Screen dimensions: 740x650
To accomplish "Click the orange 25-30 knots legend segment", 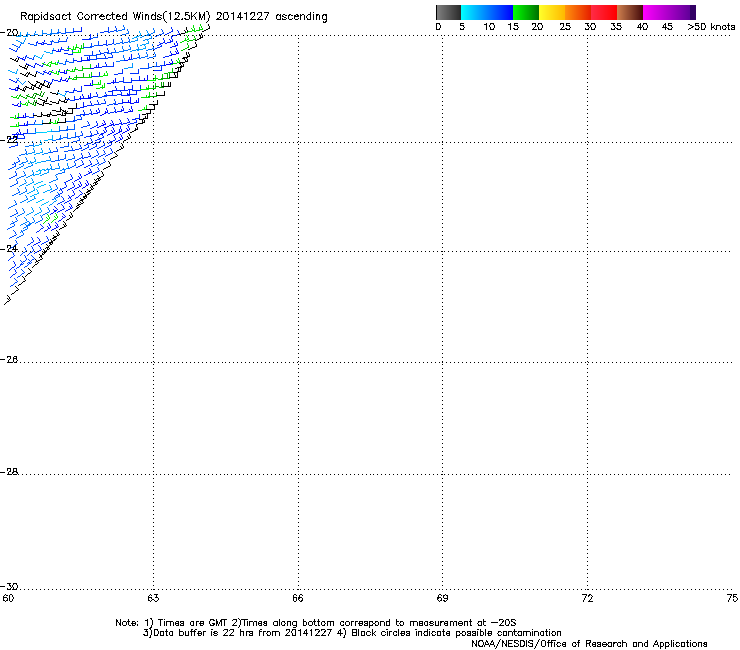I will 578,12.
